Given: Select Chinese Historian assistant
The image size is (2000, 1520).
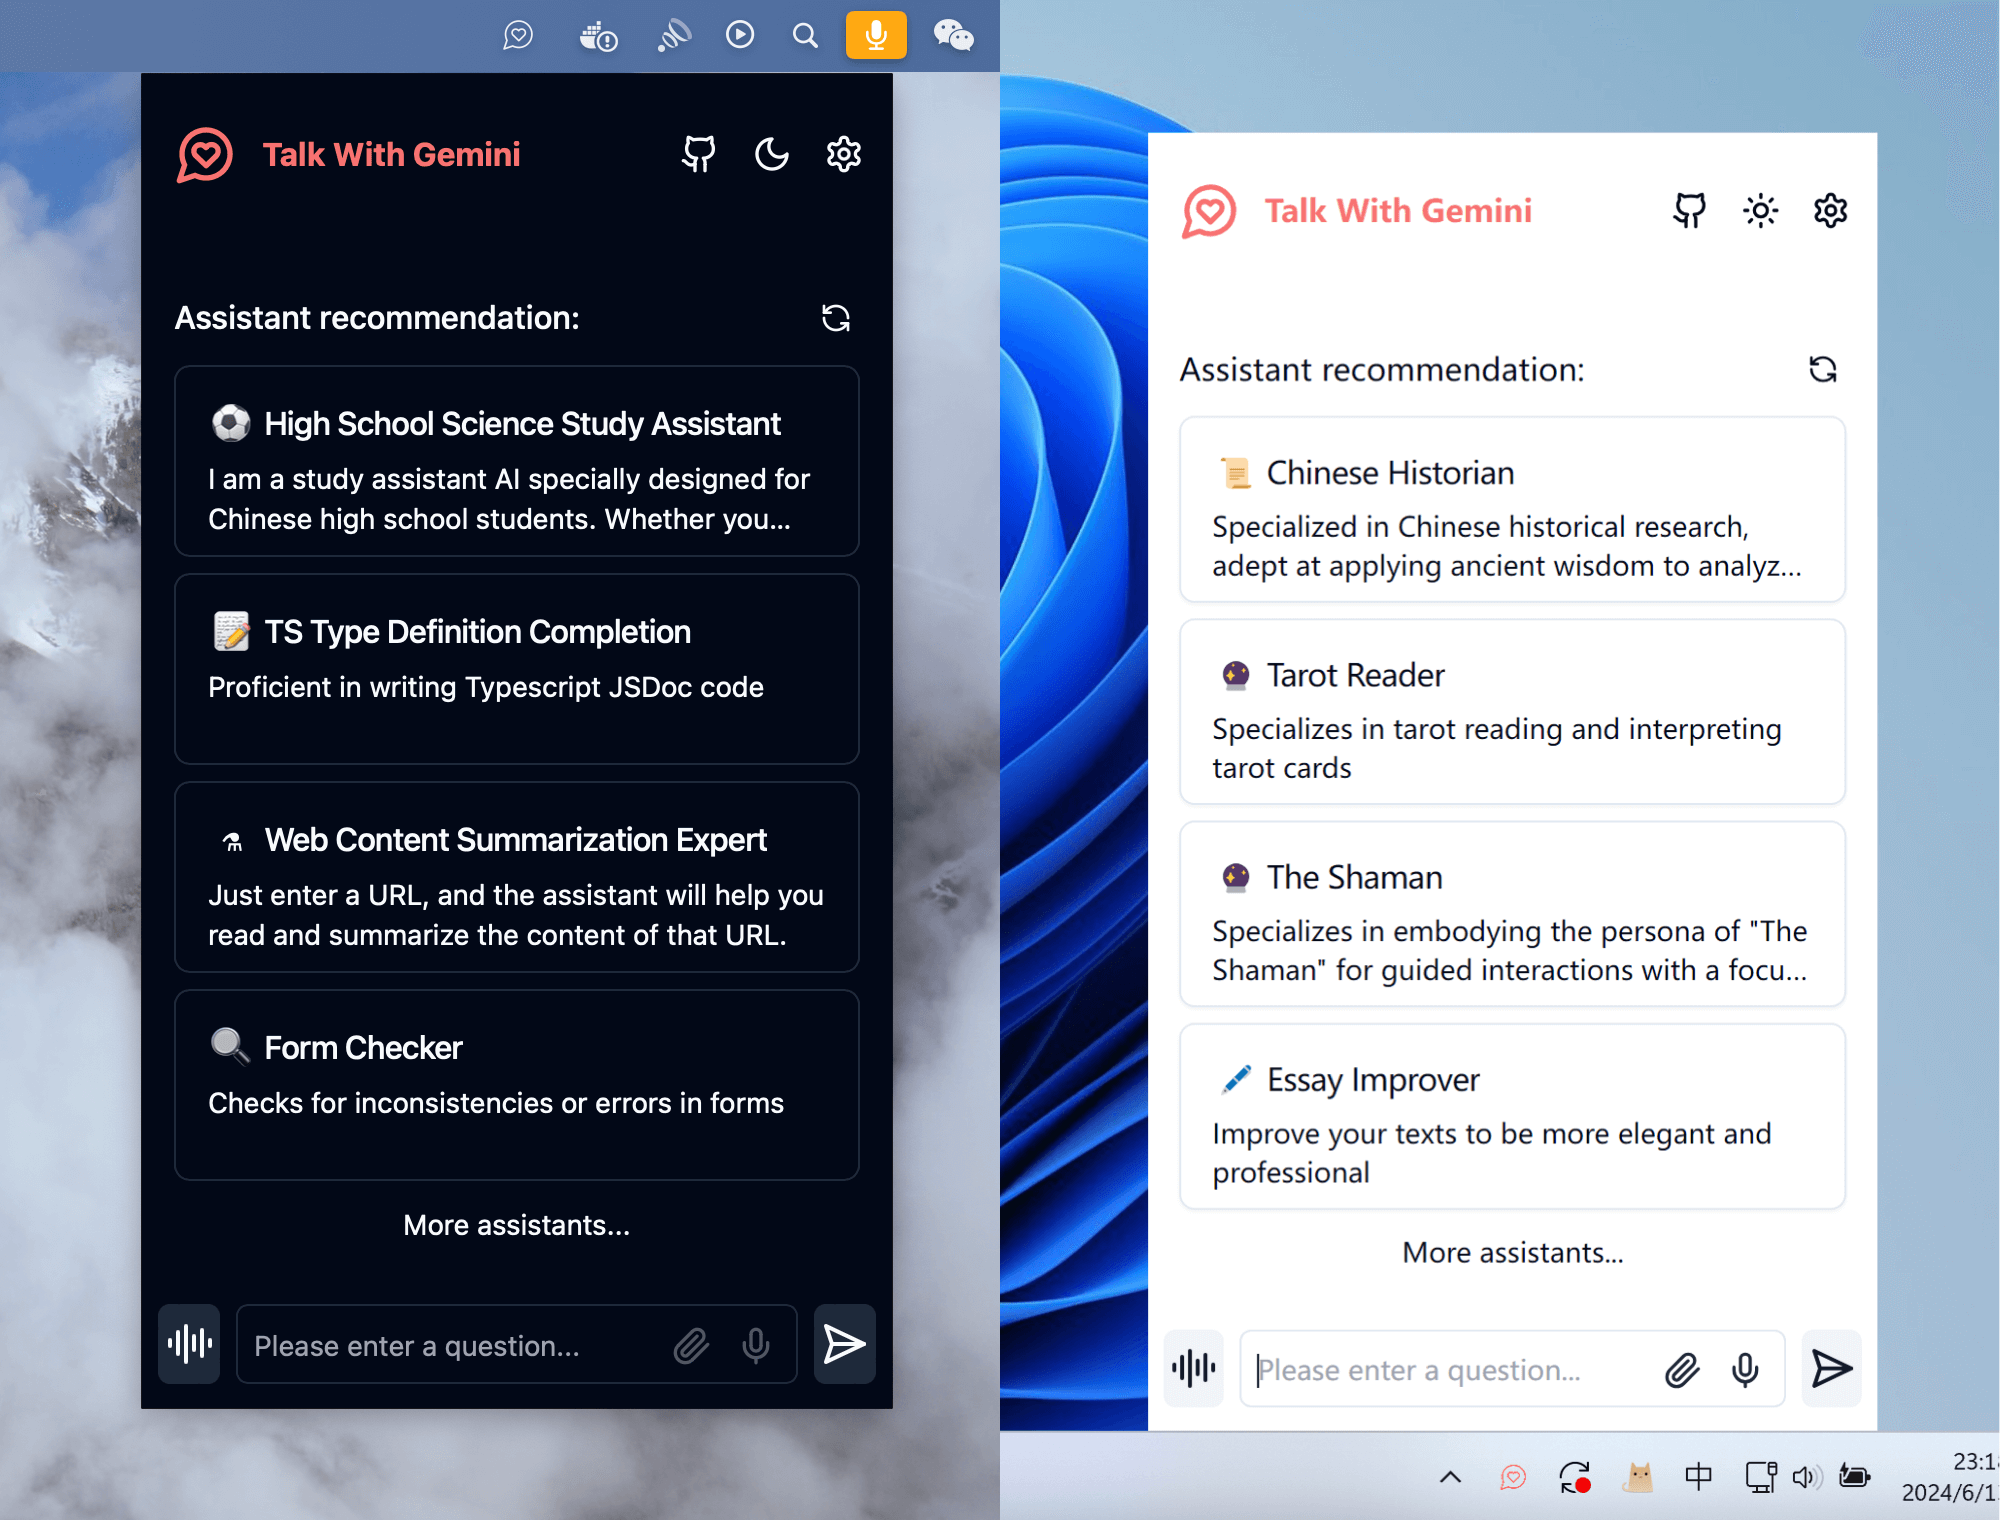Looking at the screenshot, I should click(1512, 517).
